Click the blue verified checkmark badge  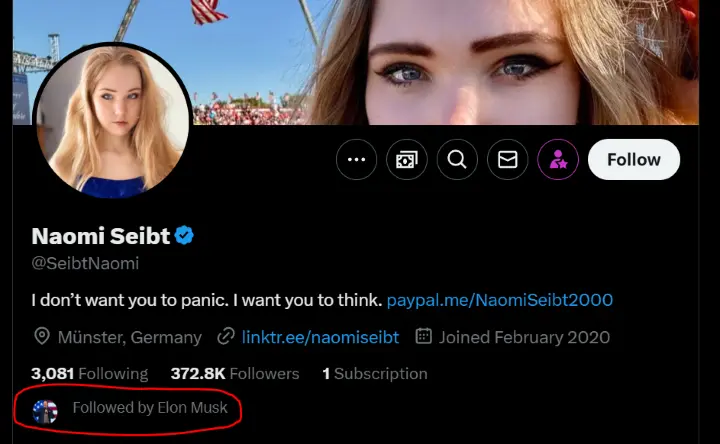[x=185, y=236]
